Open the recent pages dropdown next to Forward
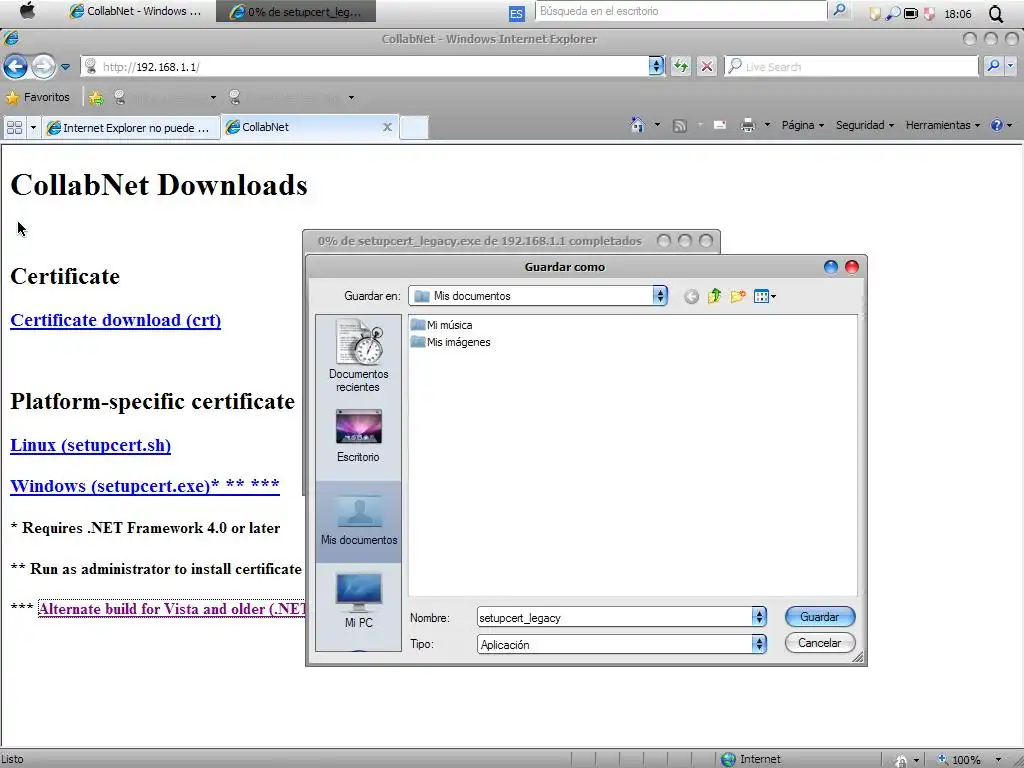 [x=65, y=67]
